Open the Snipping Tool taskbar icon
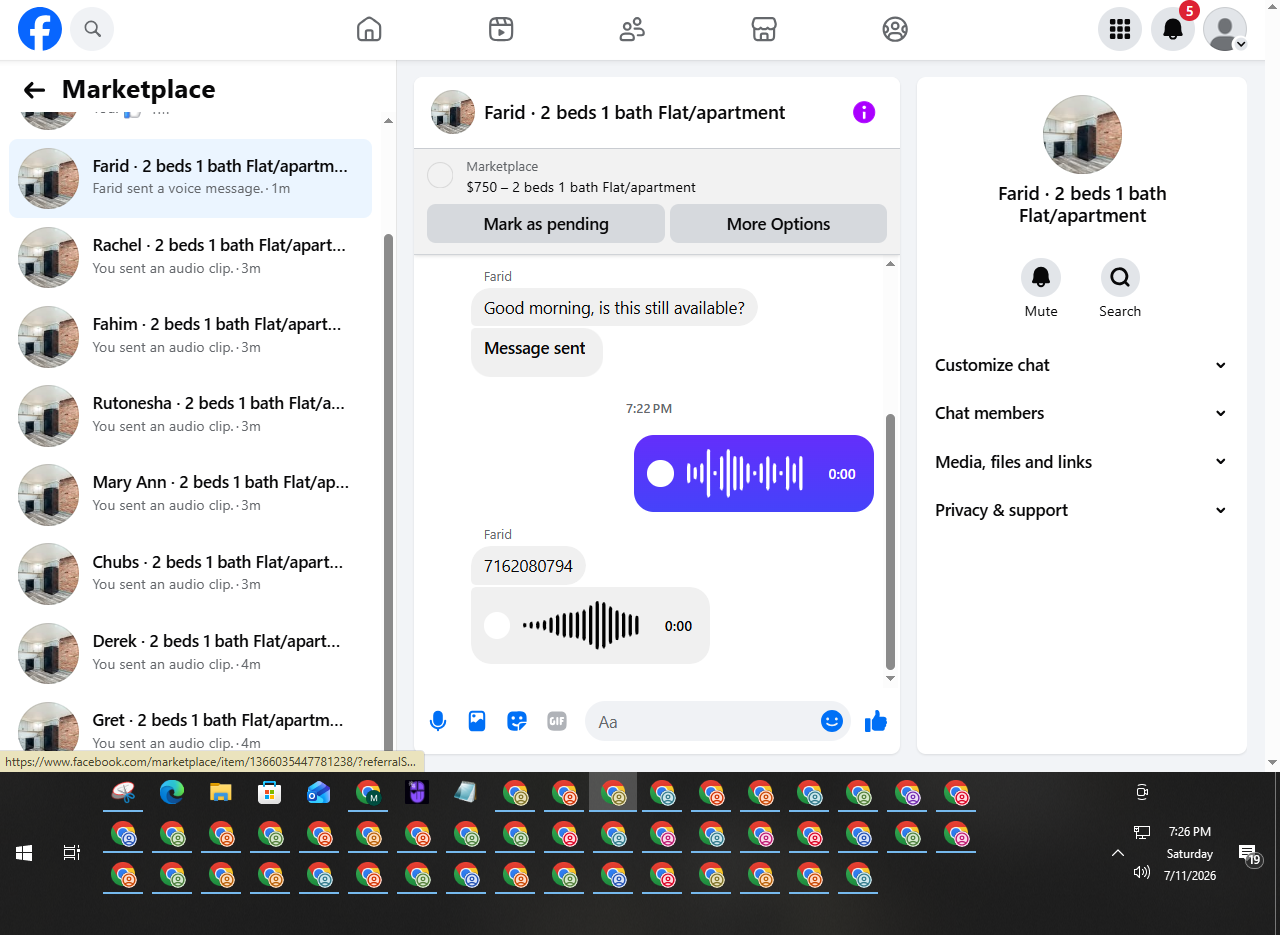Image resolution: width=1280 pixels, height=935 pixels. click(x=123, y=793)
